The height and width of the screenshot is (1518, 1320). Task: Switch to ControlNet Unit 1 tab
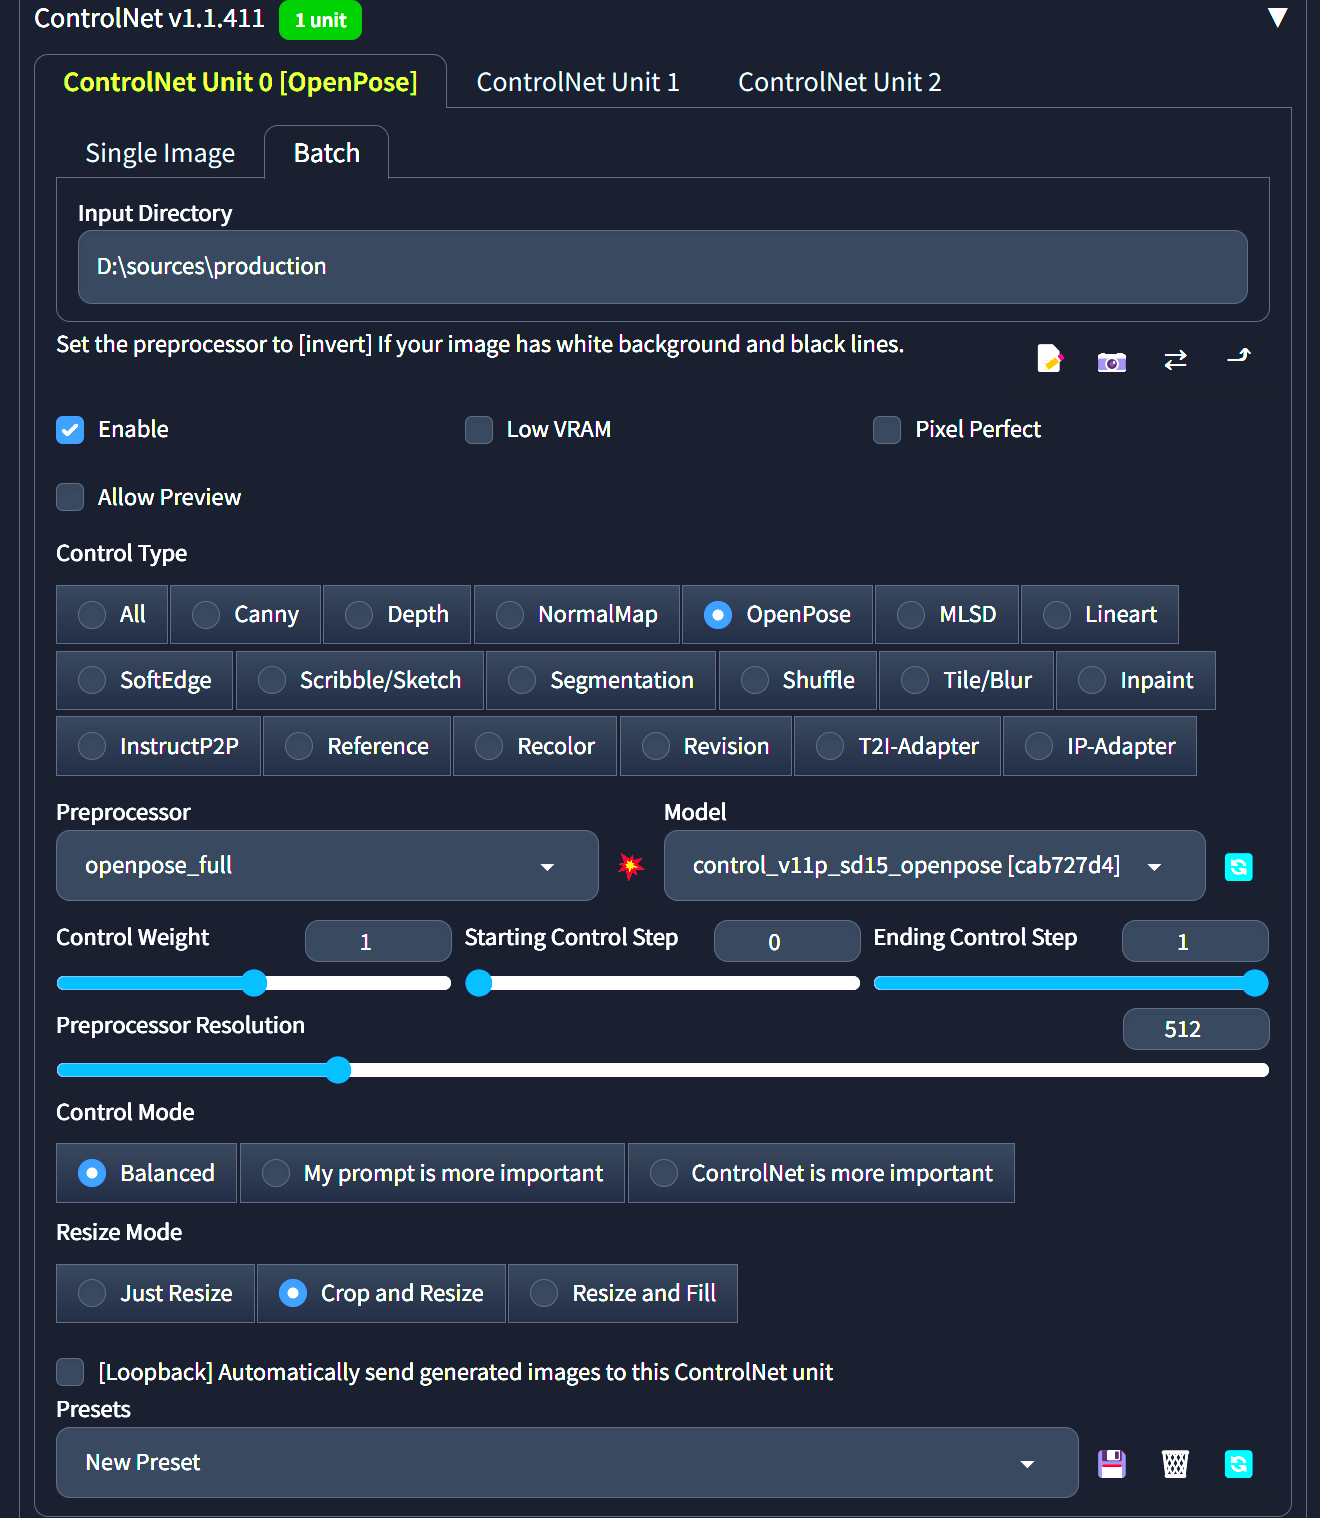(x=578, y=82)
